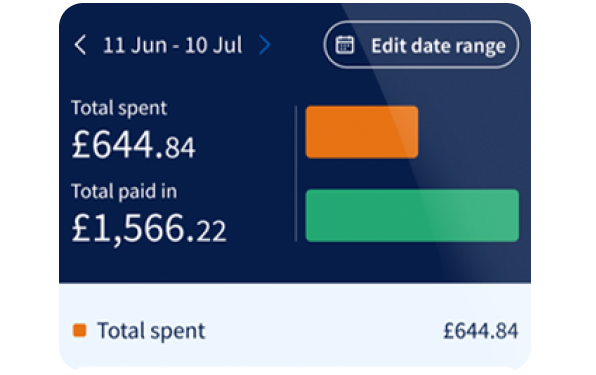Viewport: 596px width, 375px height.
Task: Click the £644.84 amount in the bottom row
Action: coord(481,331)
